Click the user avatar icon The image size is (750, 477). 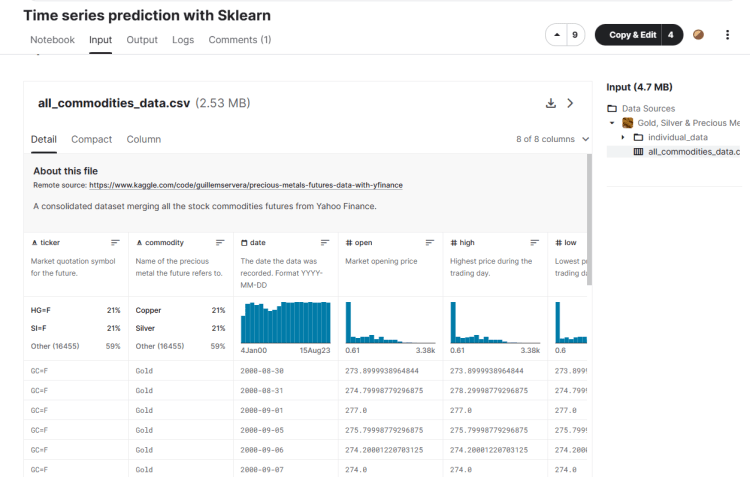tap(698, 35)
